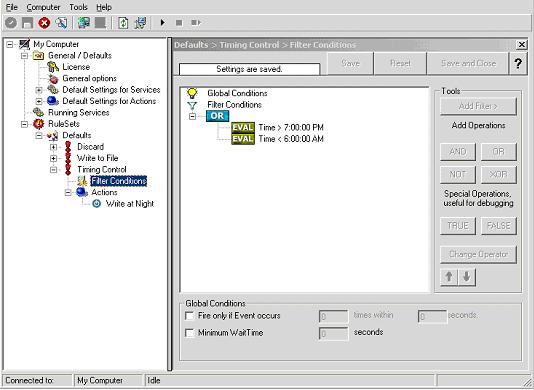Open the Computer menu
Image resolution: width=534 pixels, height=390 pixels.
(43, 7)
